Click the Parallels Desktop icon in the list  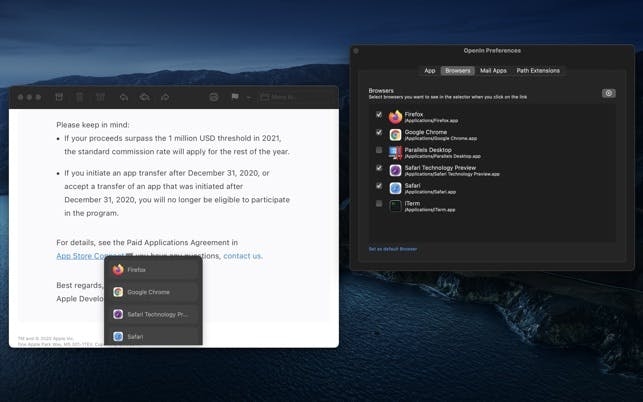tap(395, 153)
